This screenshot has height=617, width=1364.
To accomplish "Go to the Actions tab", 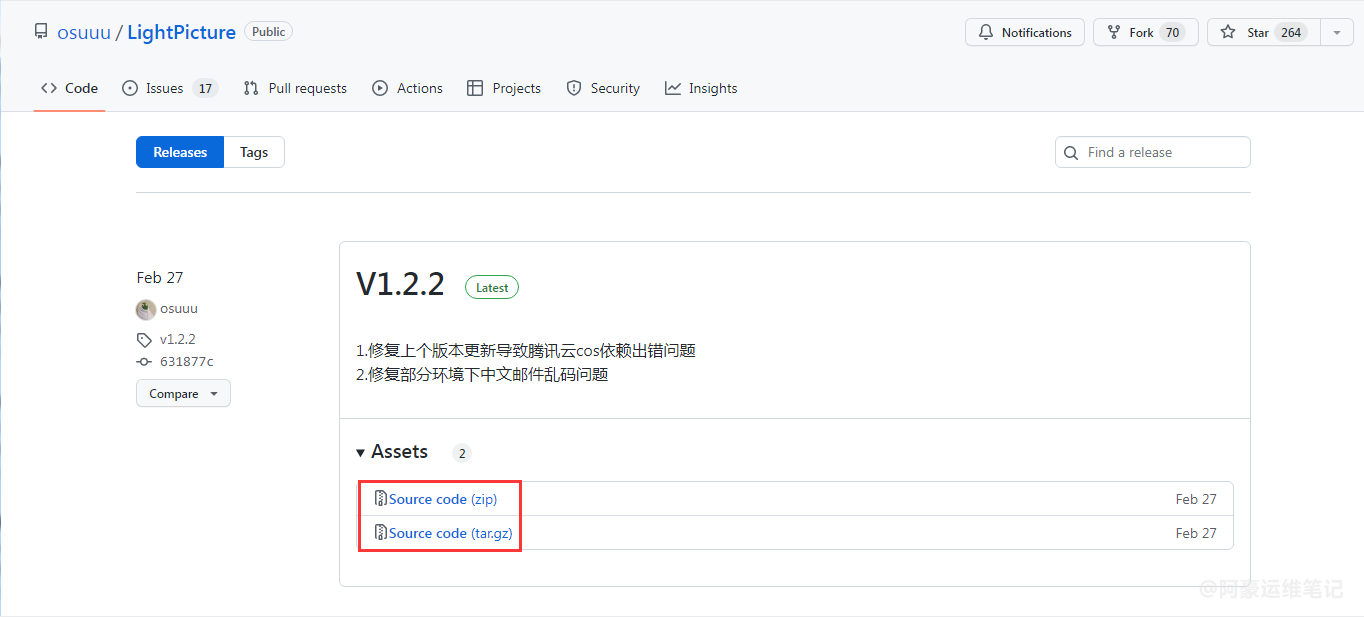I will pyautogui.click(x=407, y=88).
